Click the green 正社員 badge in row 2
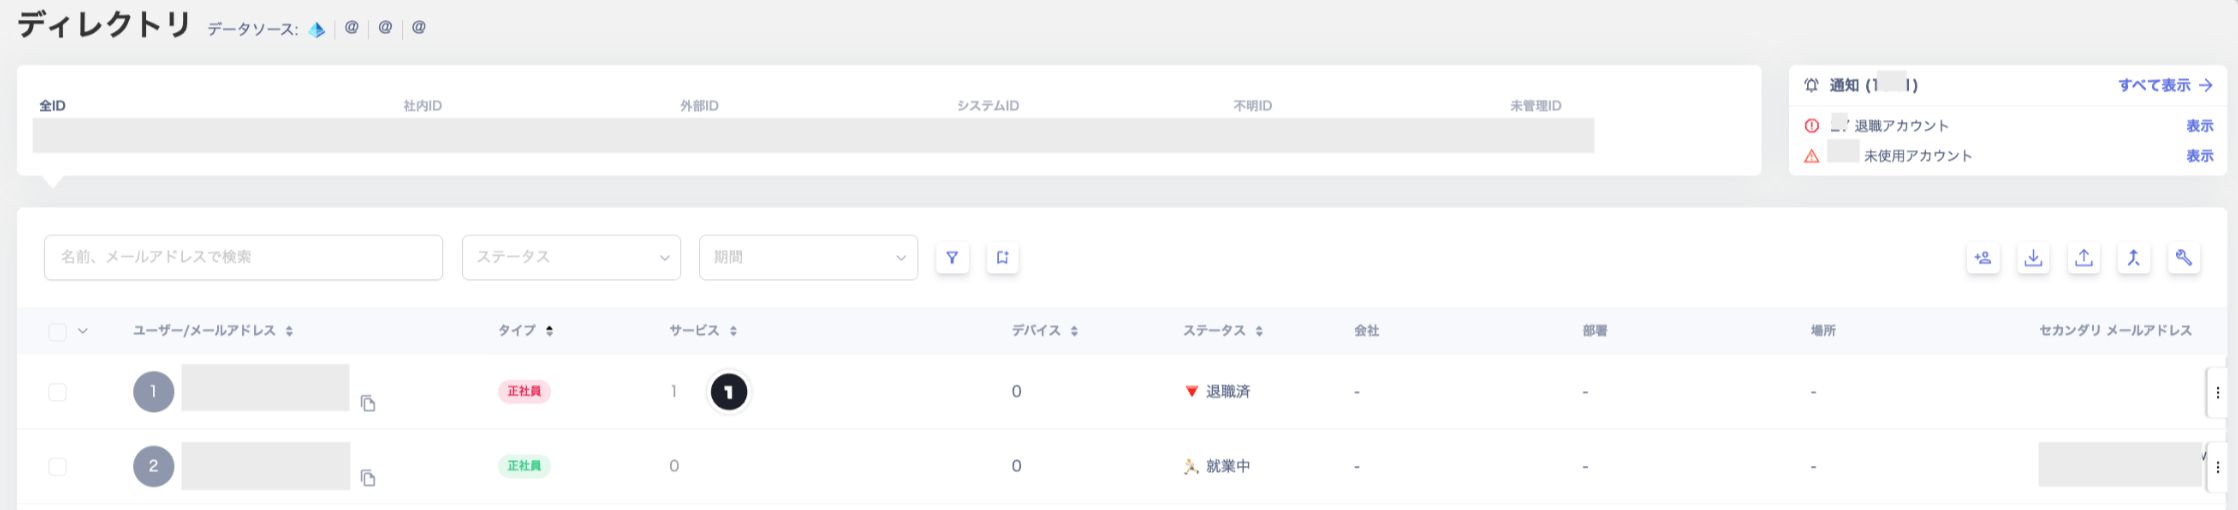The width and height of the screenshot is (2238, 510). click(524, 466)
